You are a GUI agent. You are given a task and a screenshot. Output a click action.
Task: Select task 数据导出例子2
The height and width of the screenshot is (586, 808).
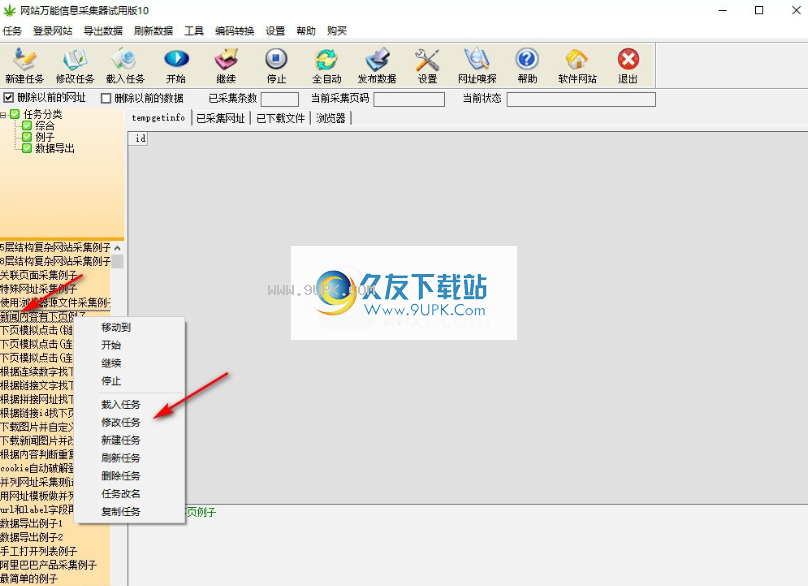(x=31, y=537)
